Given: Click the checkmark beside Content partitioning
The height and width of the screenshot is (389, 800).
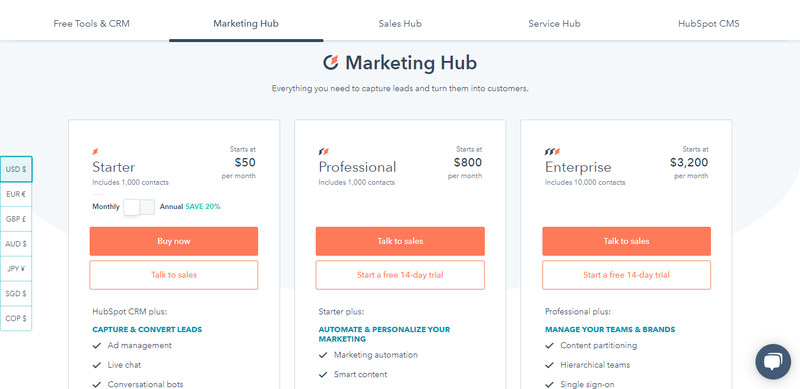Looking at the screenshot, I should [549, 346].
